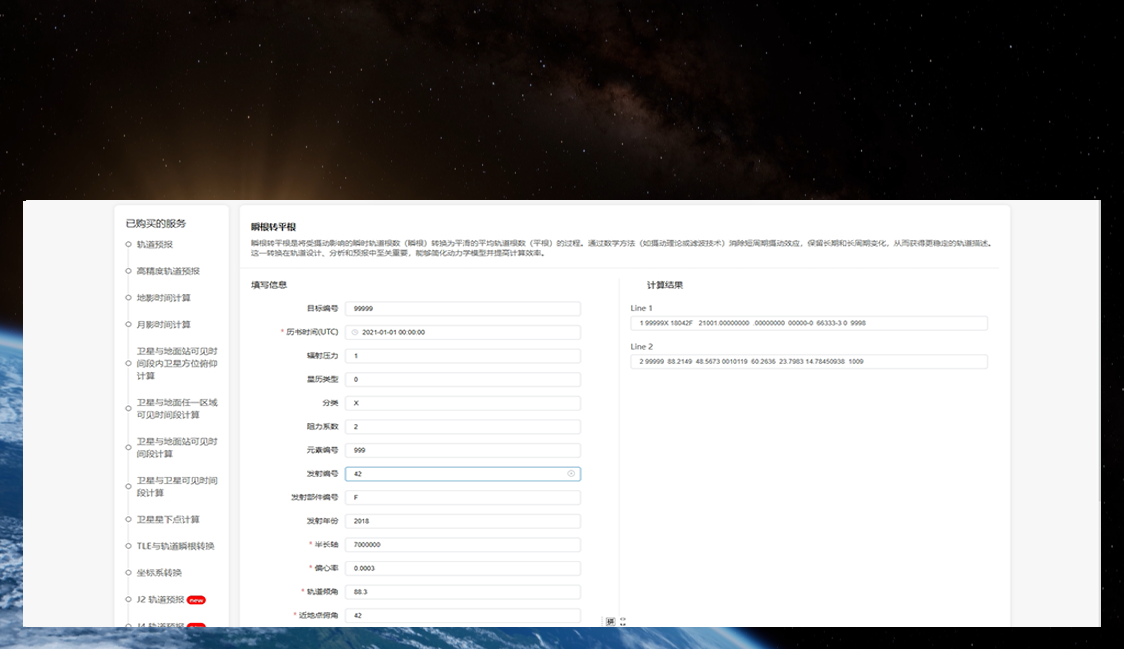
Task: Click the QR code icon near page bottom
Action: pyautogui.click(x=610, y=621)
